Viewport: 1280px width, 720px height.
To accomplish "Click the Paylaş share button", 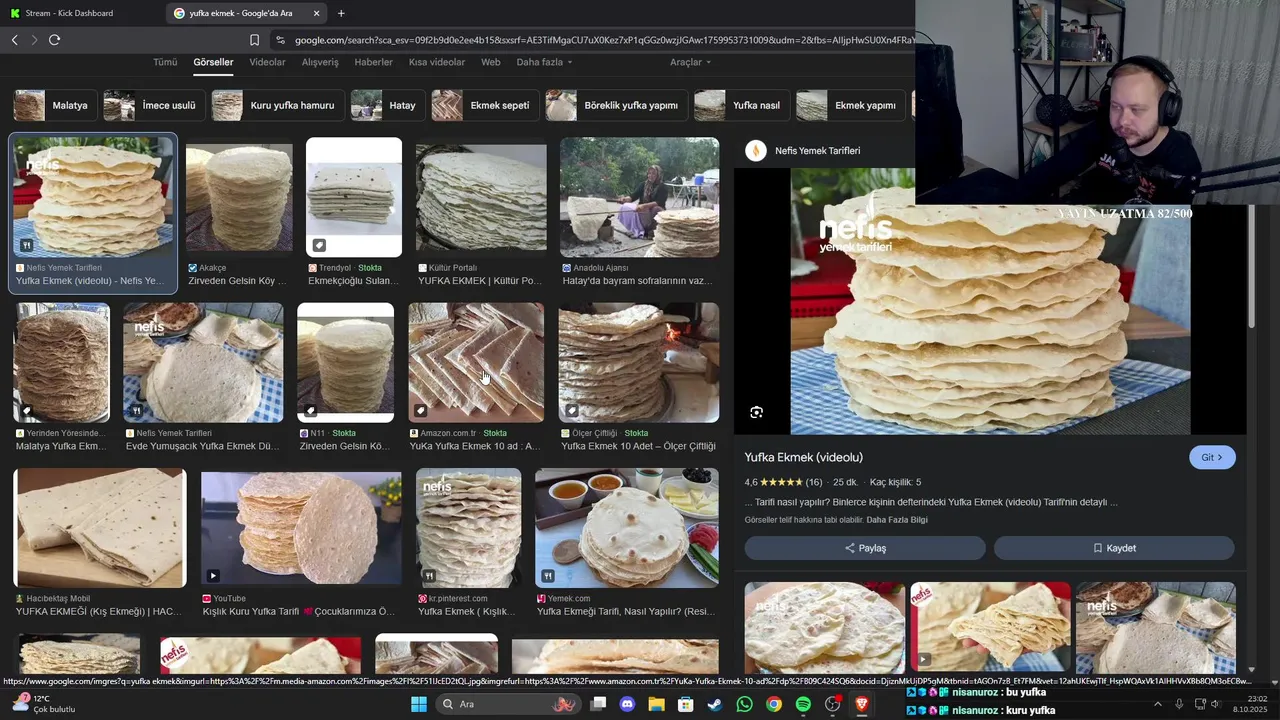I will (x=865, y=548).
